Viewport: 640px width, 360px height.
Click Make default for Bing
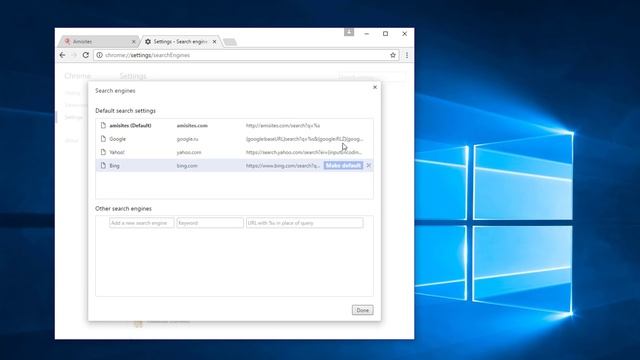(343, 165)
